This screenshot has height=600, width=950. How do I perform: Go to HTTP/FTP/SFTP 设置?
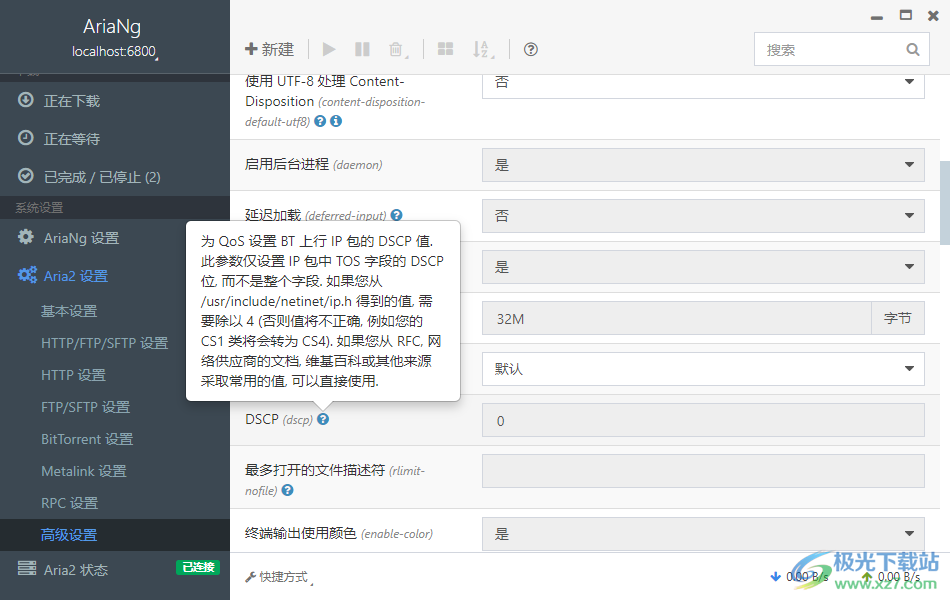[x=104, y=343]
